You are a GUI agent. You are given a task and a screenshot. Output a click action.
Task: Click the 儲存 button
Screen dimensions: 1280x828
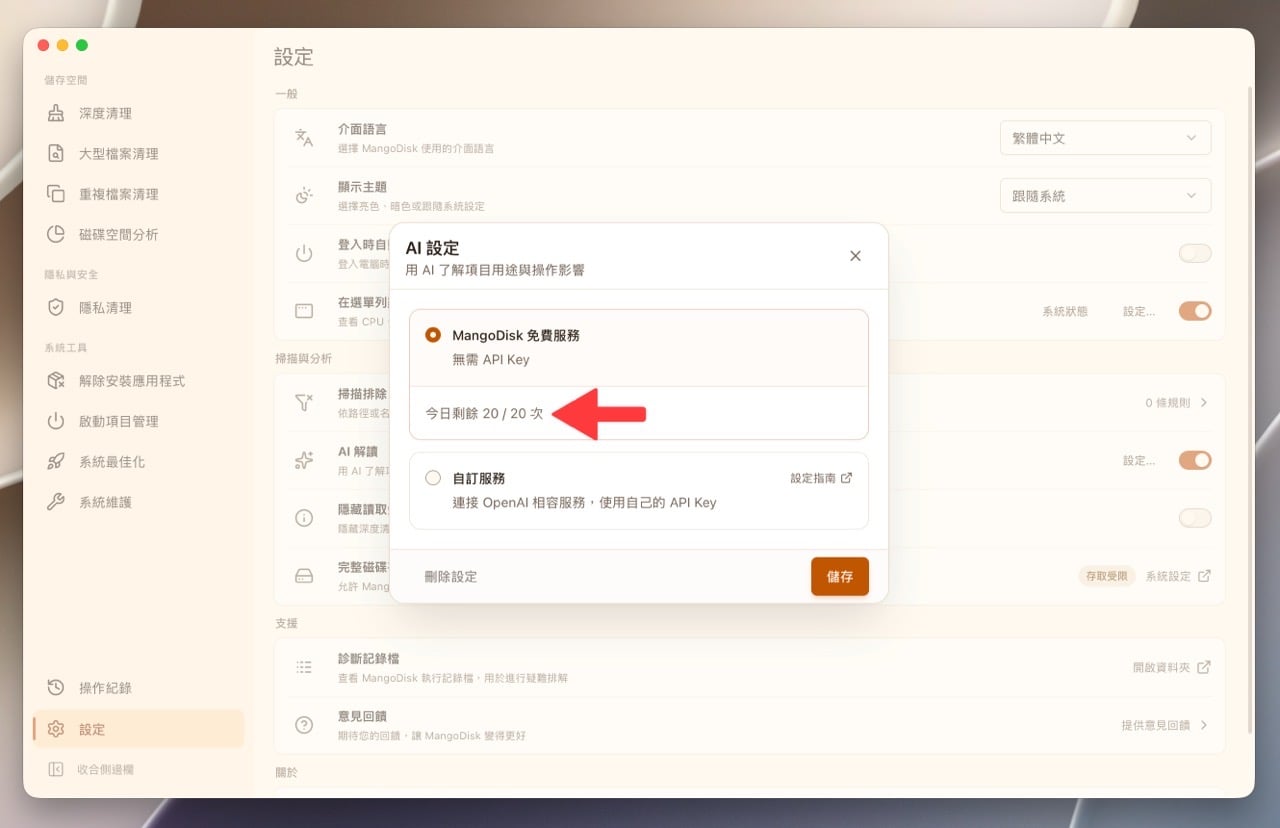click(840, 576)
